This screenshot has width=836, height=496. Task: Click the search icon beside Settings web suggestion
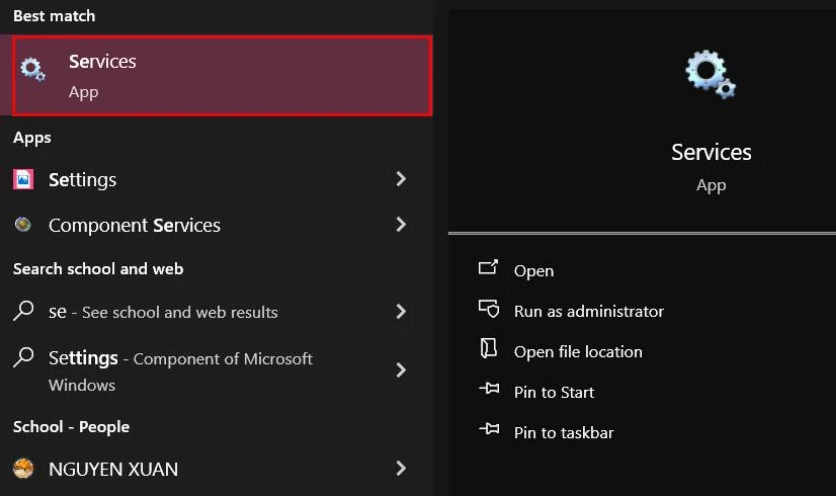(23, 359)
